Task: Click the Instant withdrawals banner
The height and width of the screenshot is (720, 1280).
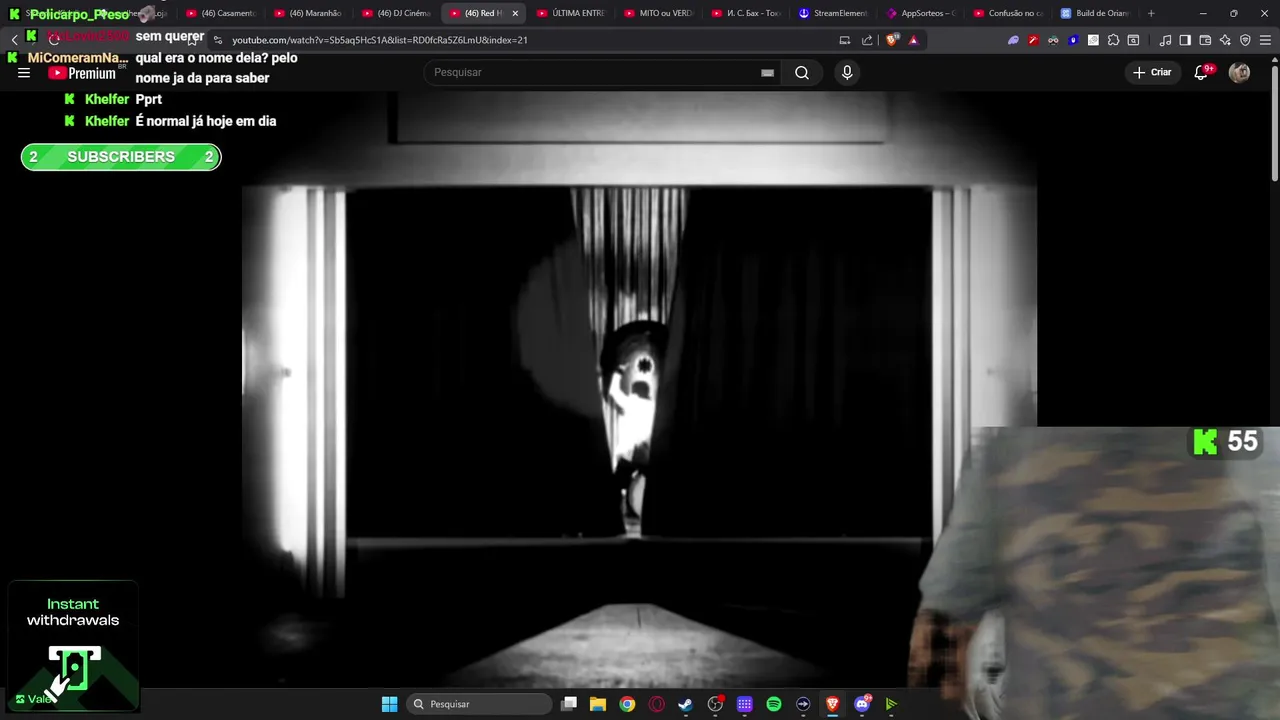Action: 73,646
